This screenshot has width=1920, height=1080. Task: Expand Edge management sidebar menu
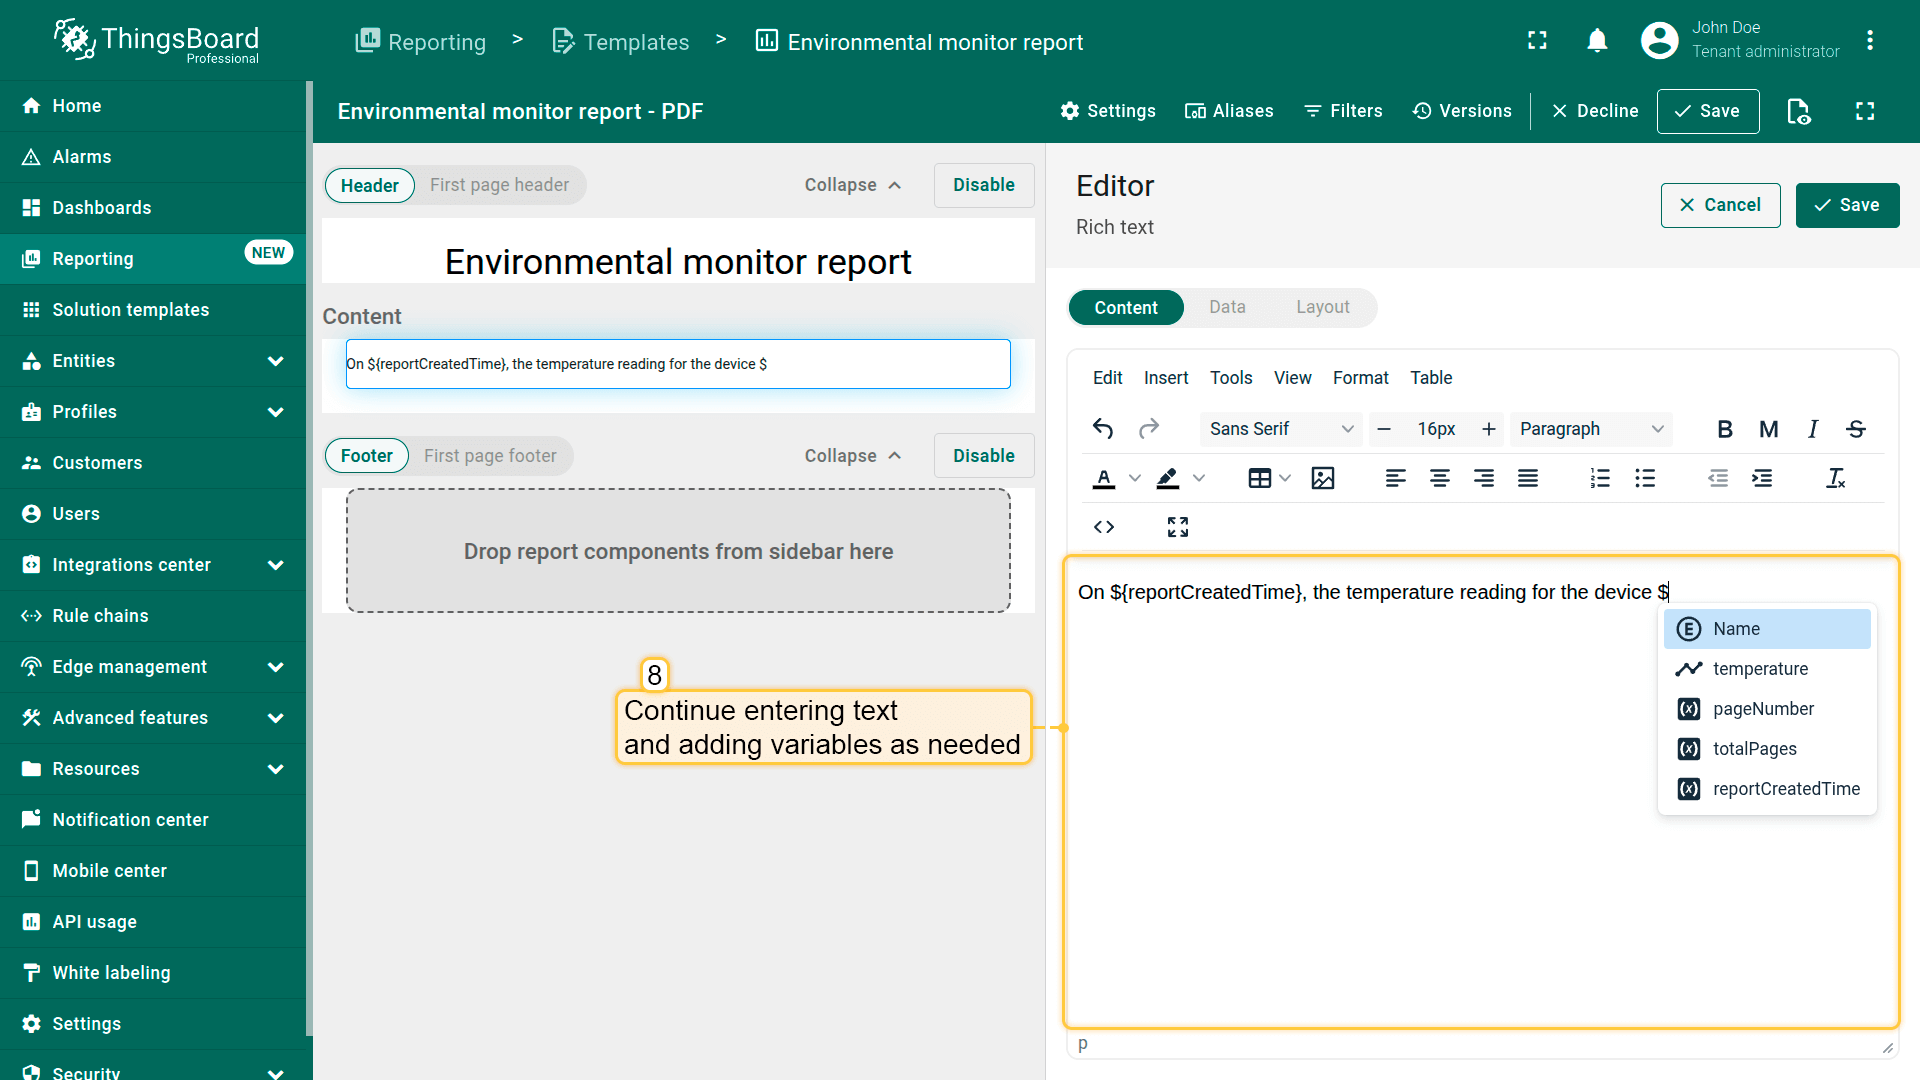click(276, 667)
